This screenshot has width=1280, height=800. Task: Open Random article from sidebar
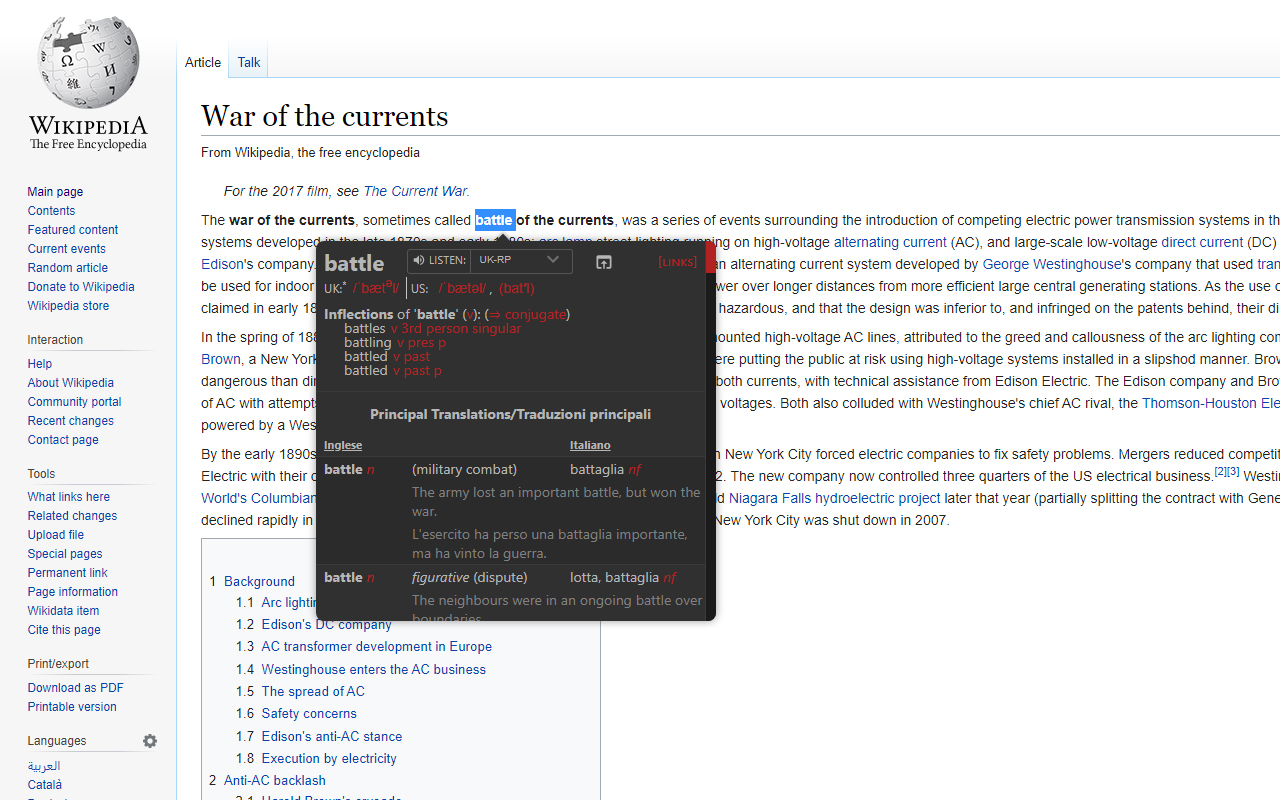pos(68,268)
